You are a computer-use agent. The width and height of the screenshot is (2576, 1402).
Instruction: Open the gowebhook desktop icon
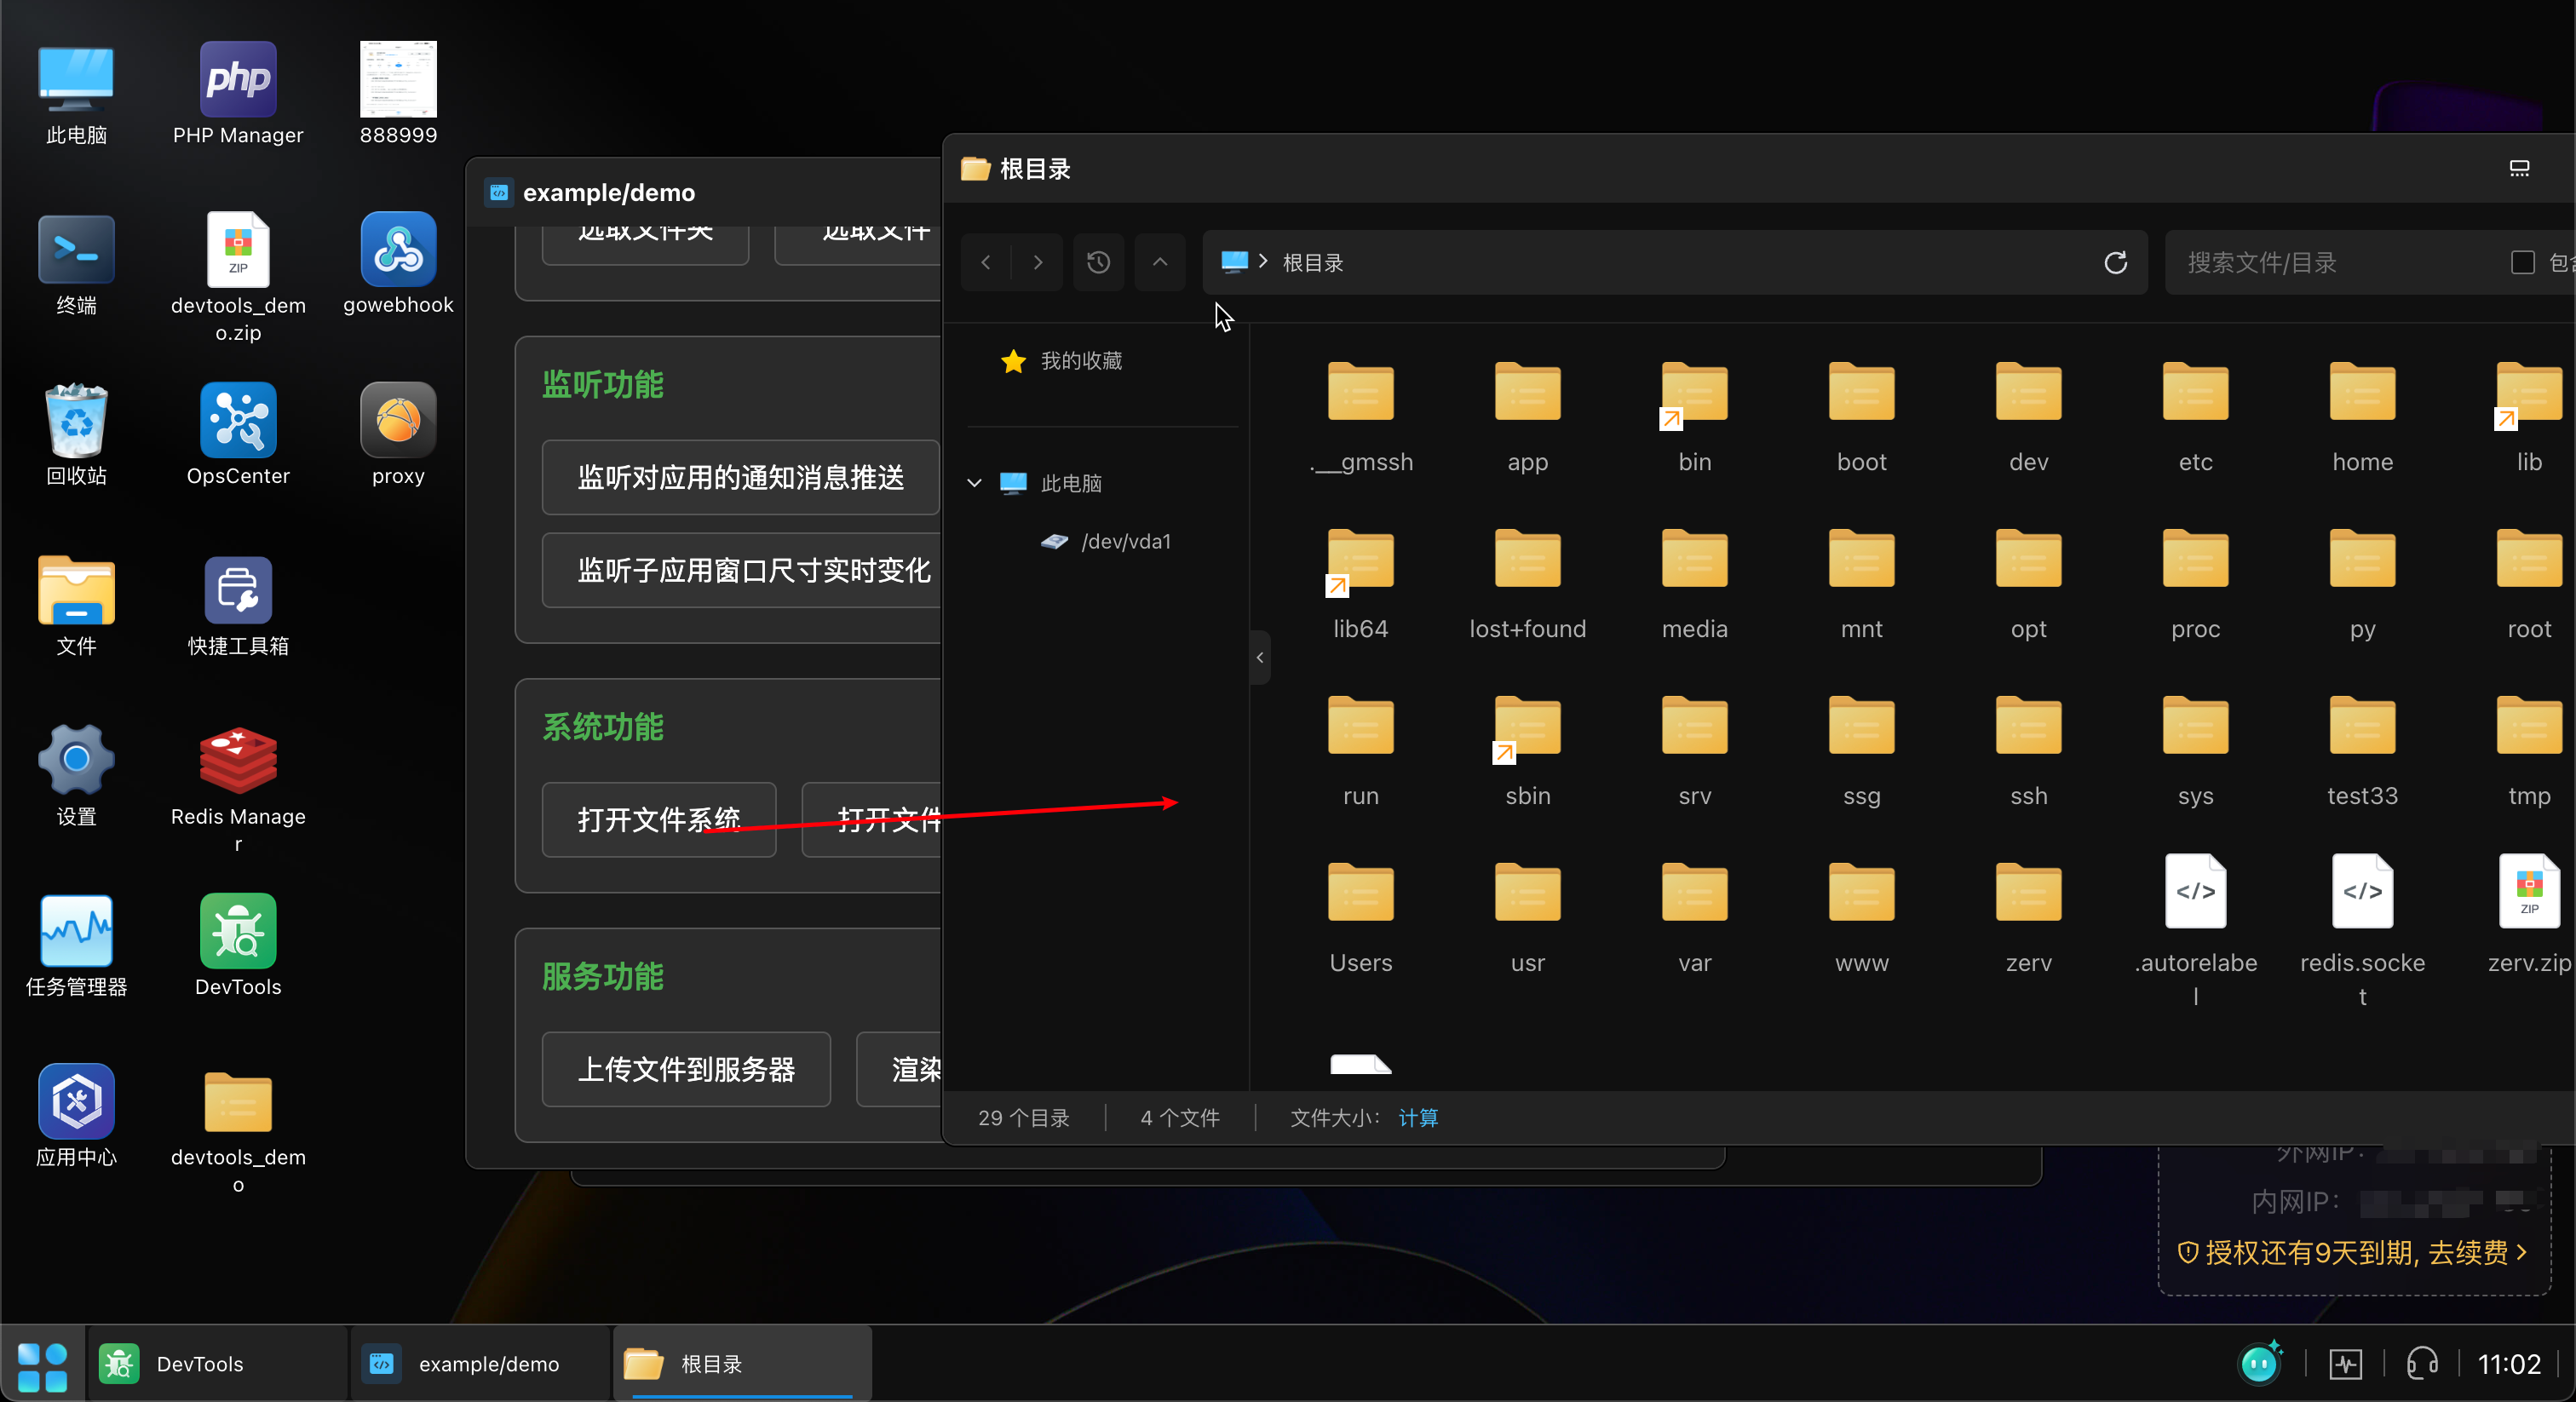point(398,264)
